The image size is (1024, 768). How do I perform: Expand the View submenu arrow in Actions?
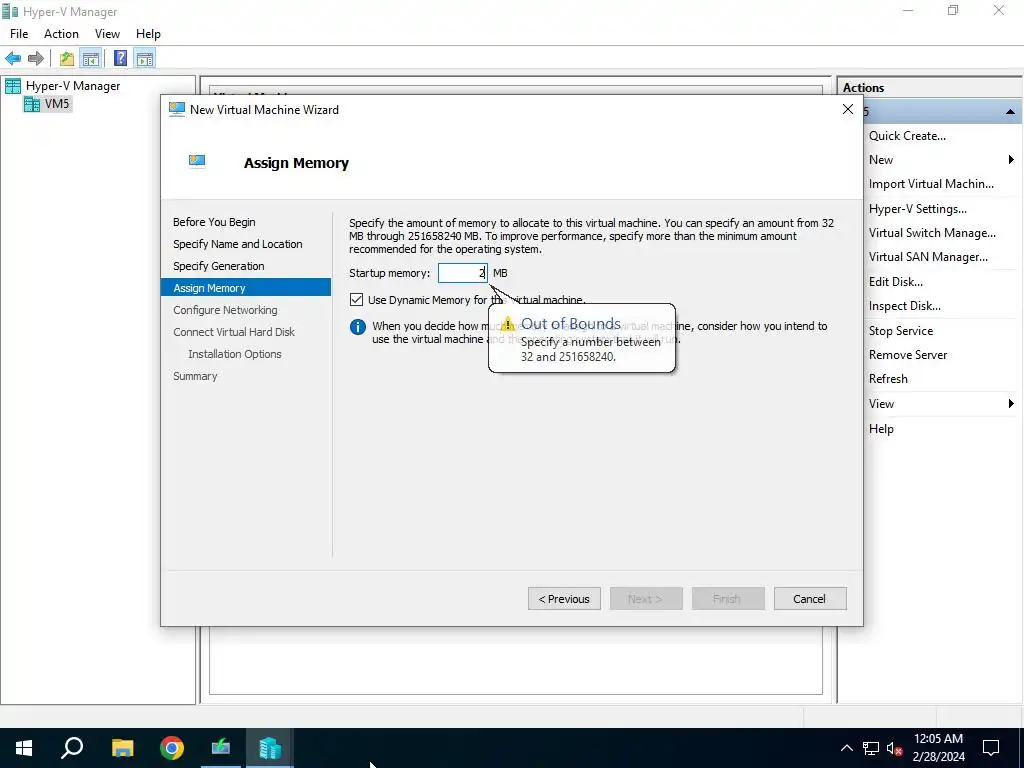(1011, 404)
